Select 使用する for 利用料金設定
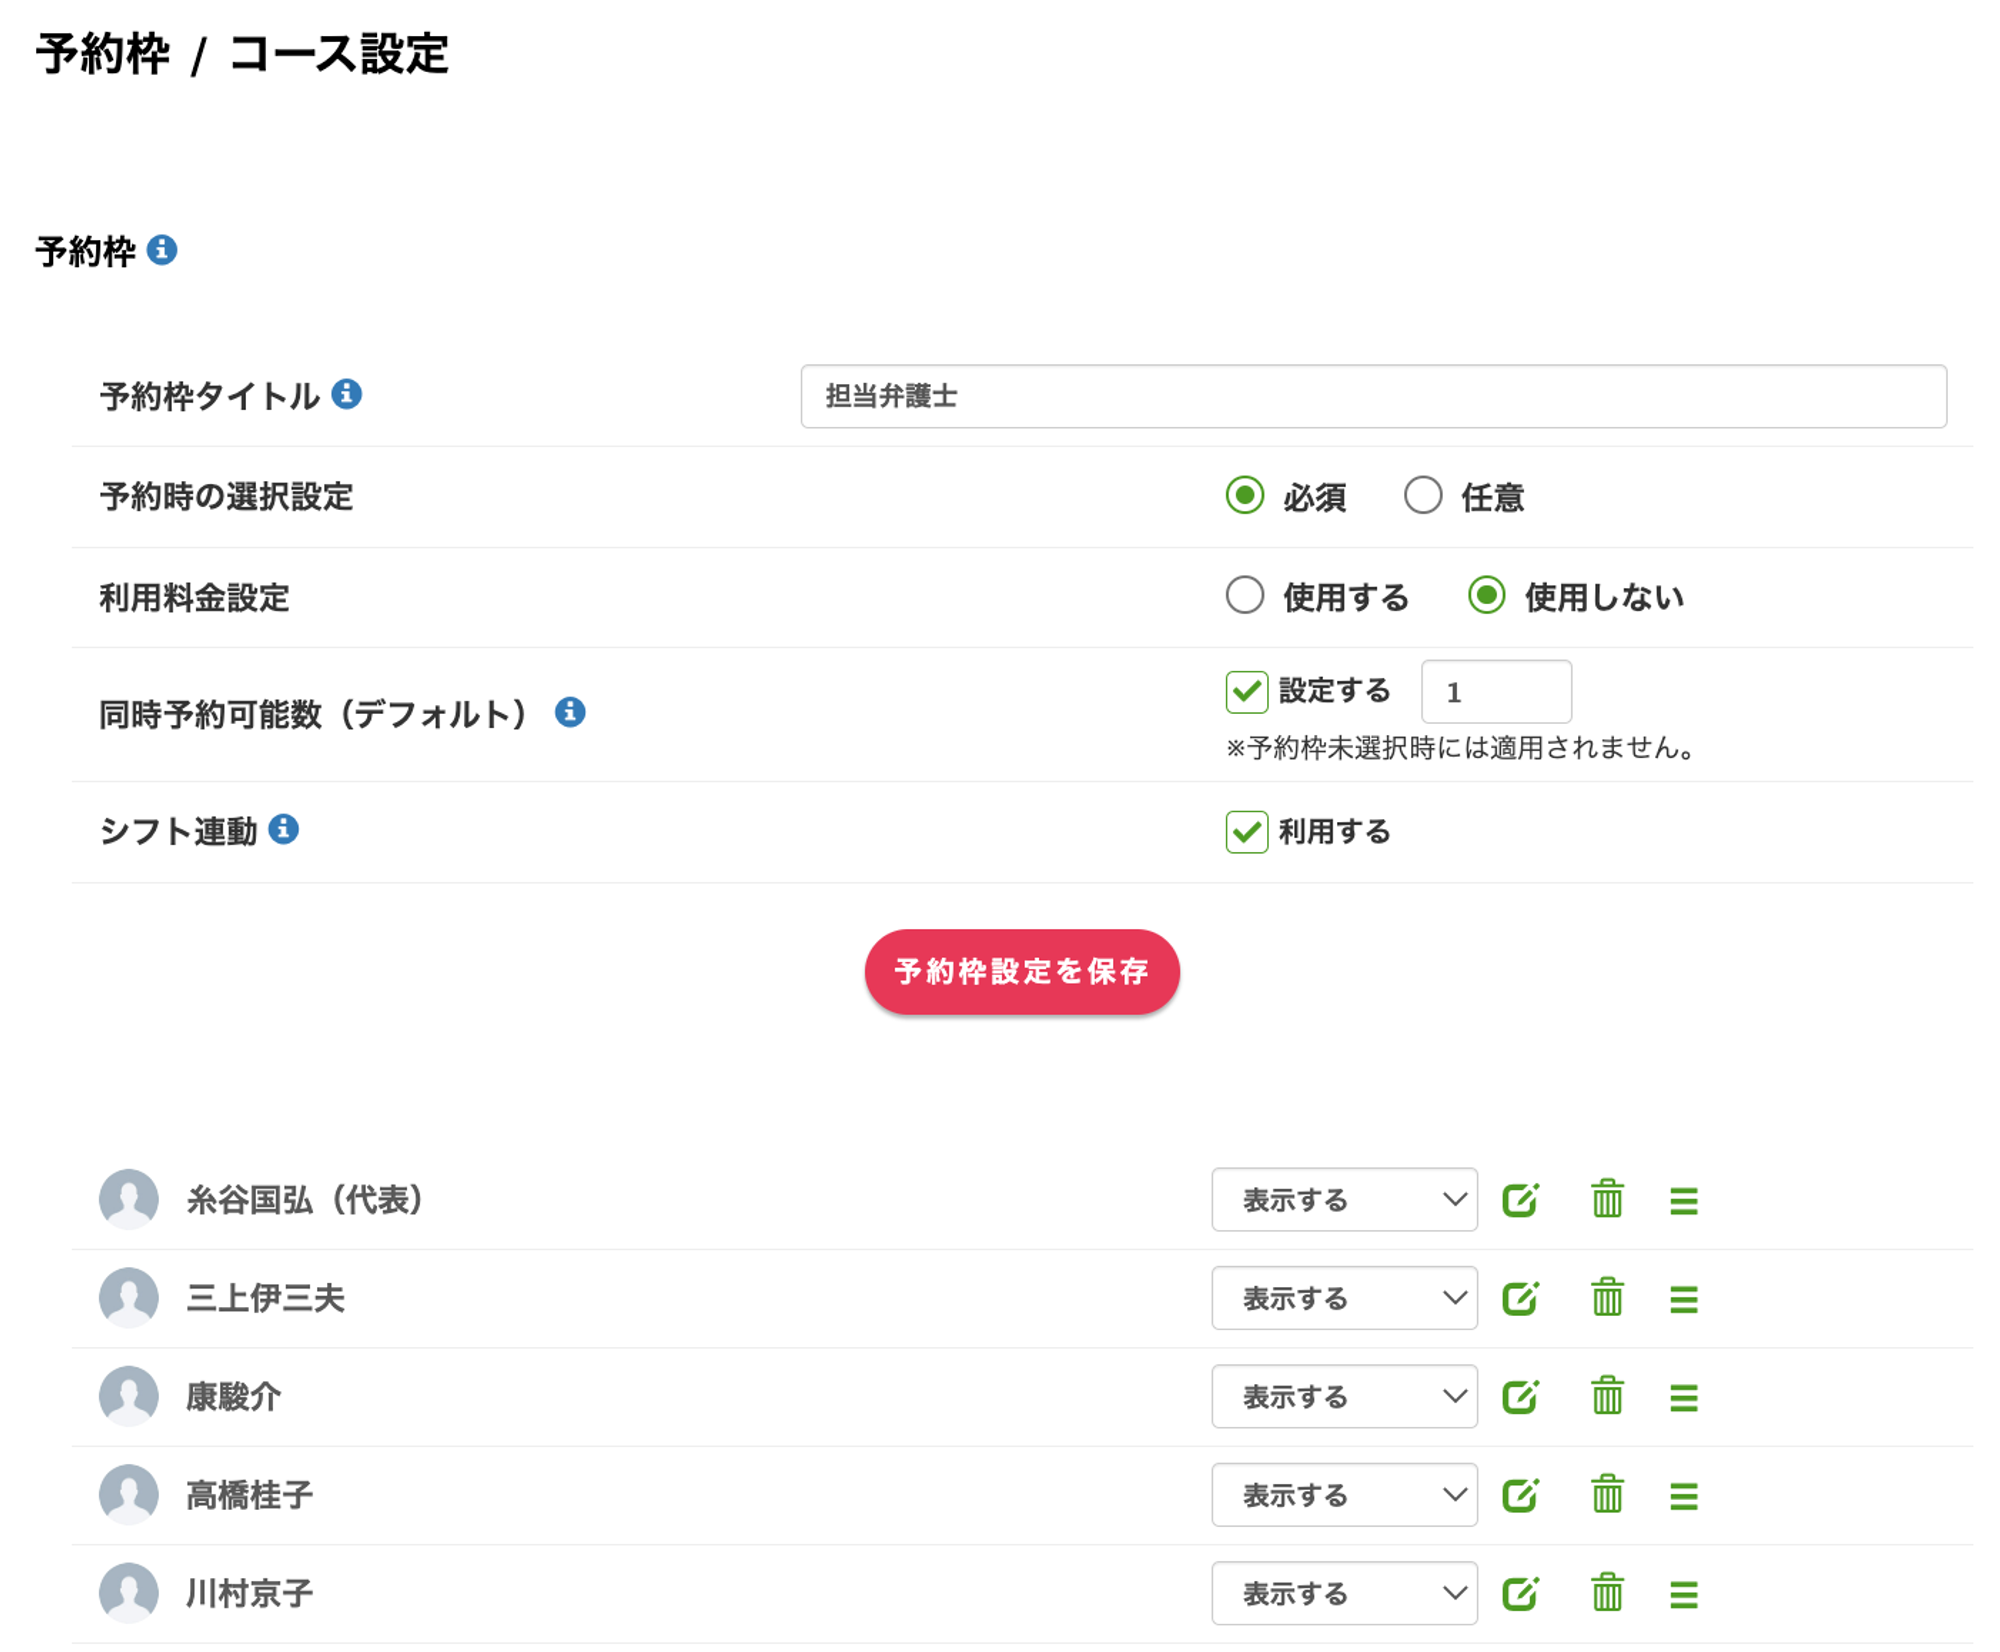Image resolution: width=2000 pixels, height=1652 pixels. [x=1245, y=596]
